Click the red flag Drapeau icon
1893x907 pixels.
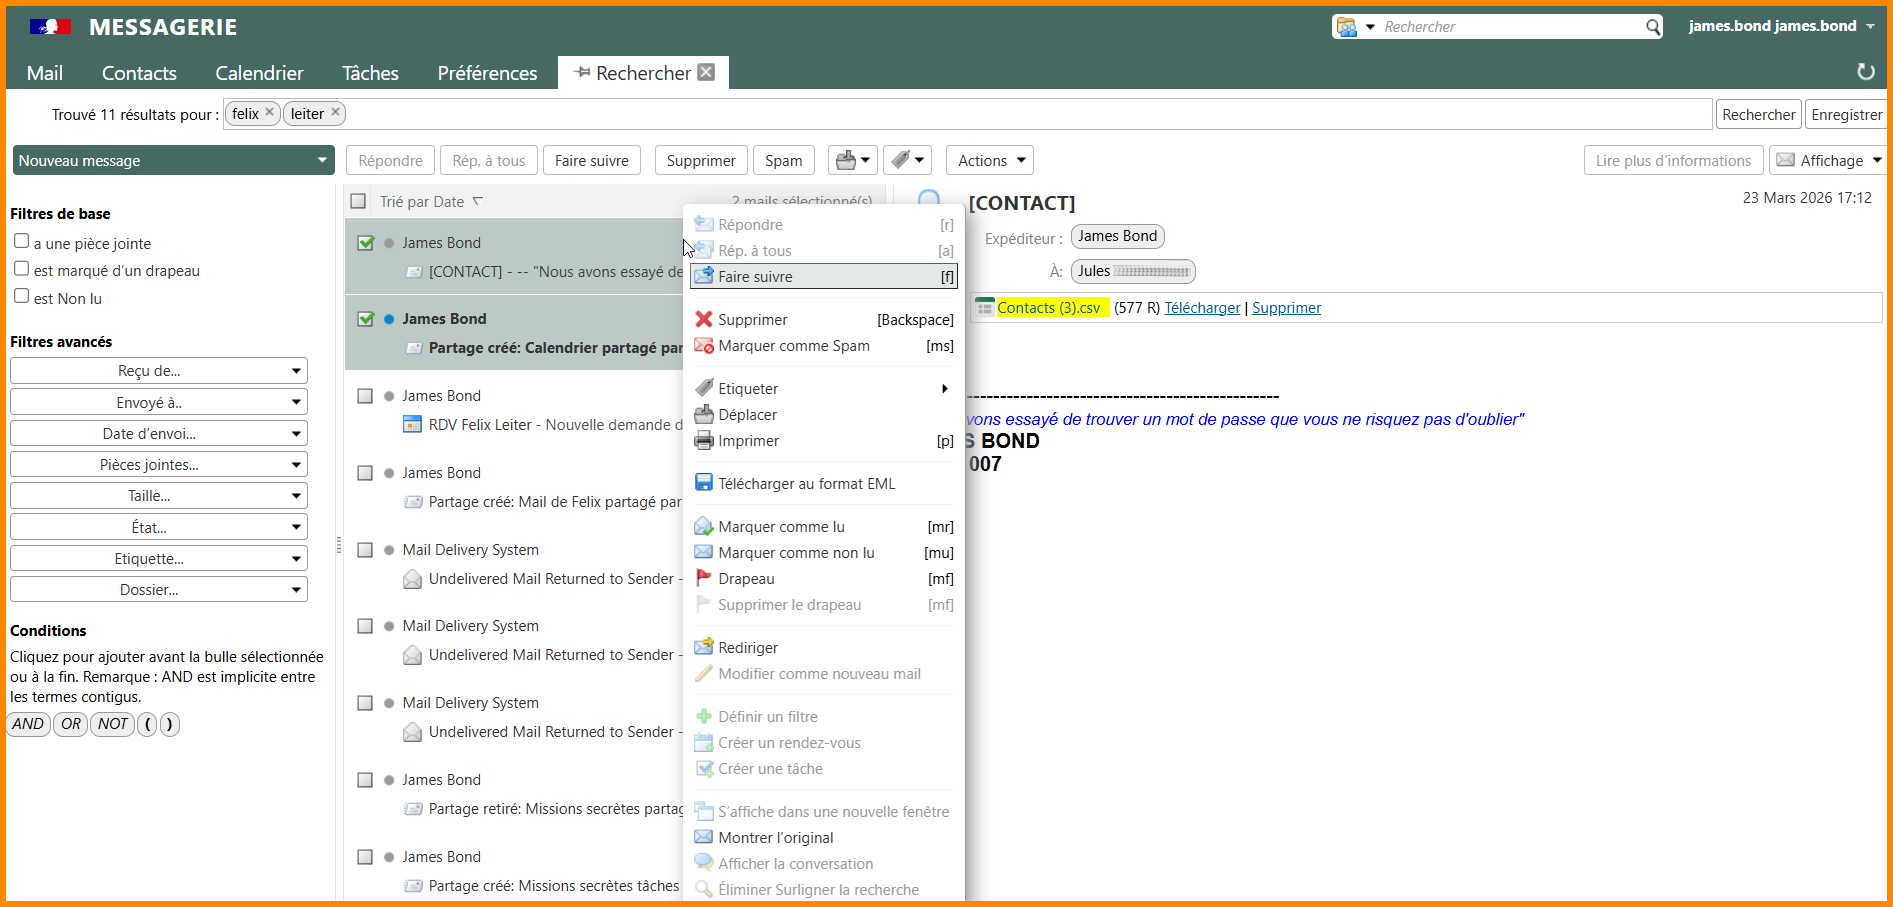coord(704,578)
